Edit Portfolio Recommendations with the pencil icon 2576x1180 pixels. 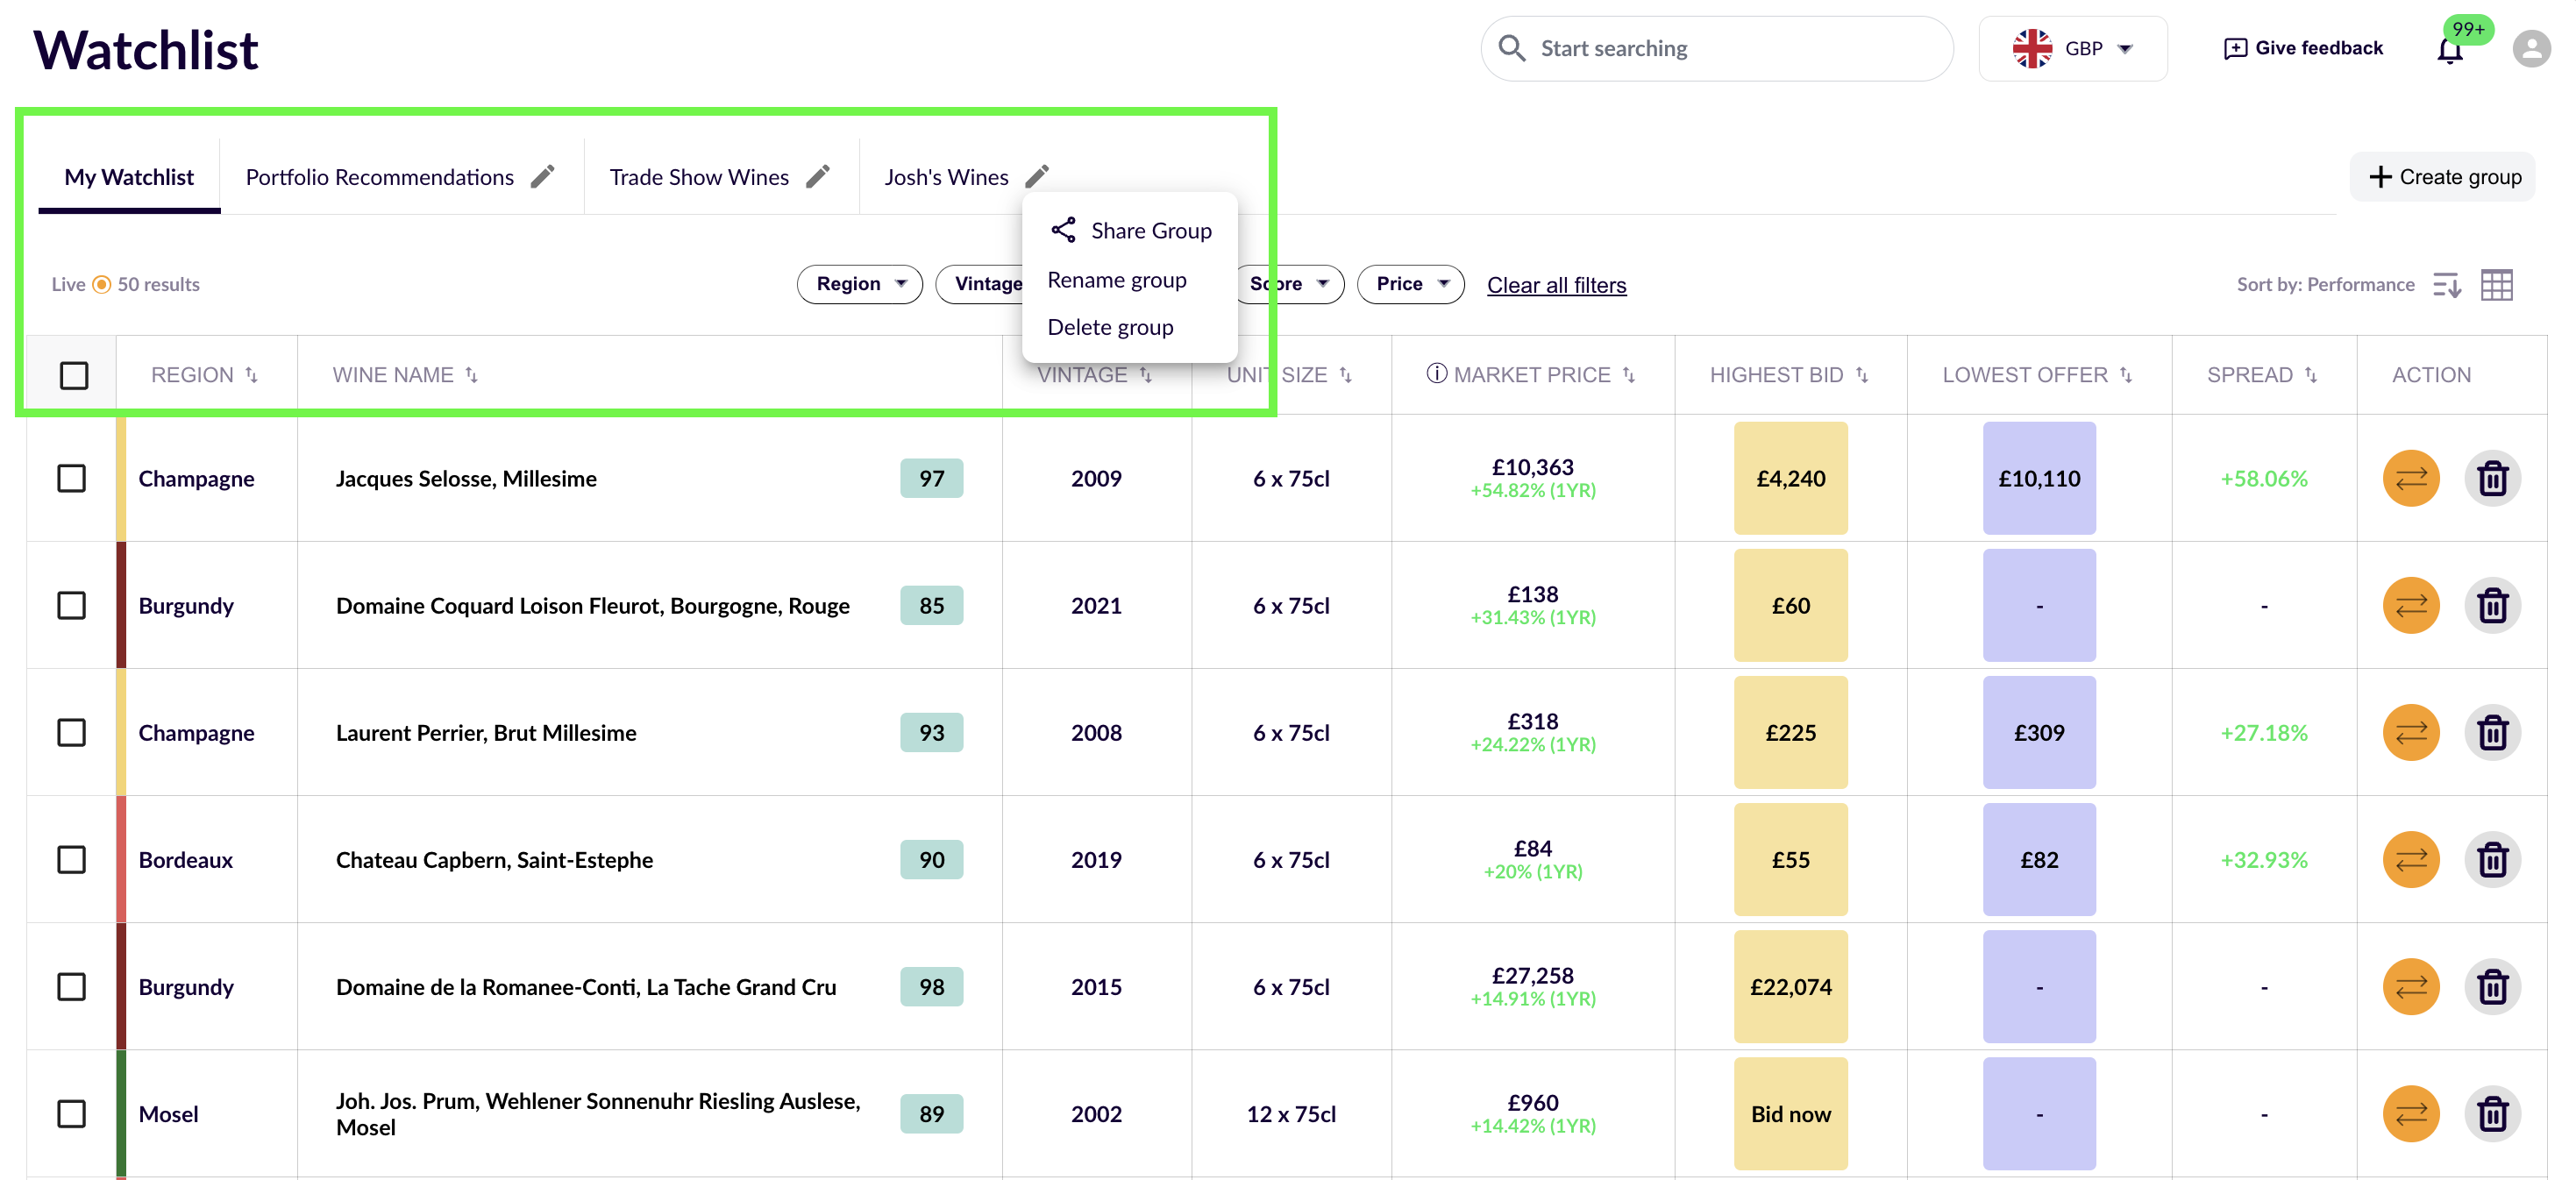(x=544, y=175)
